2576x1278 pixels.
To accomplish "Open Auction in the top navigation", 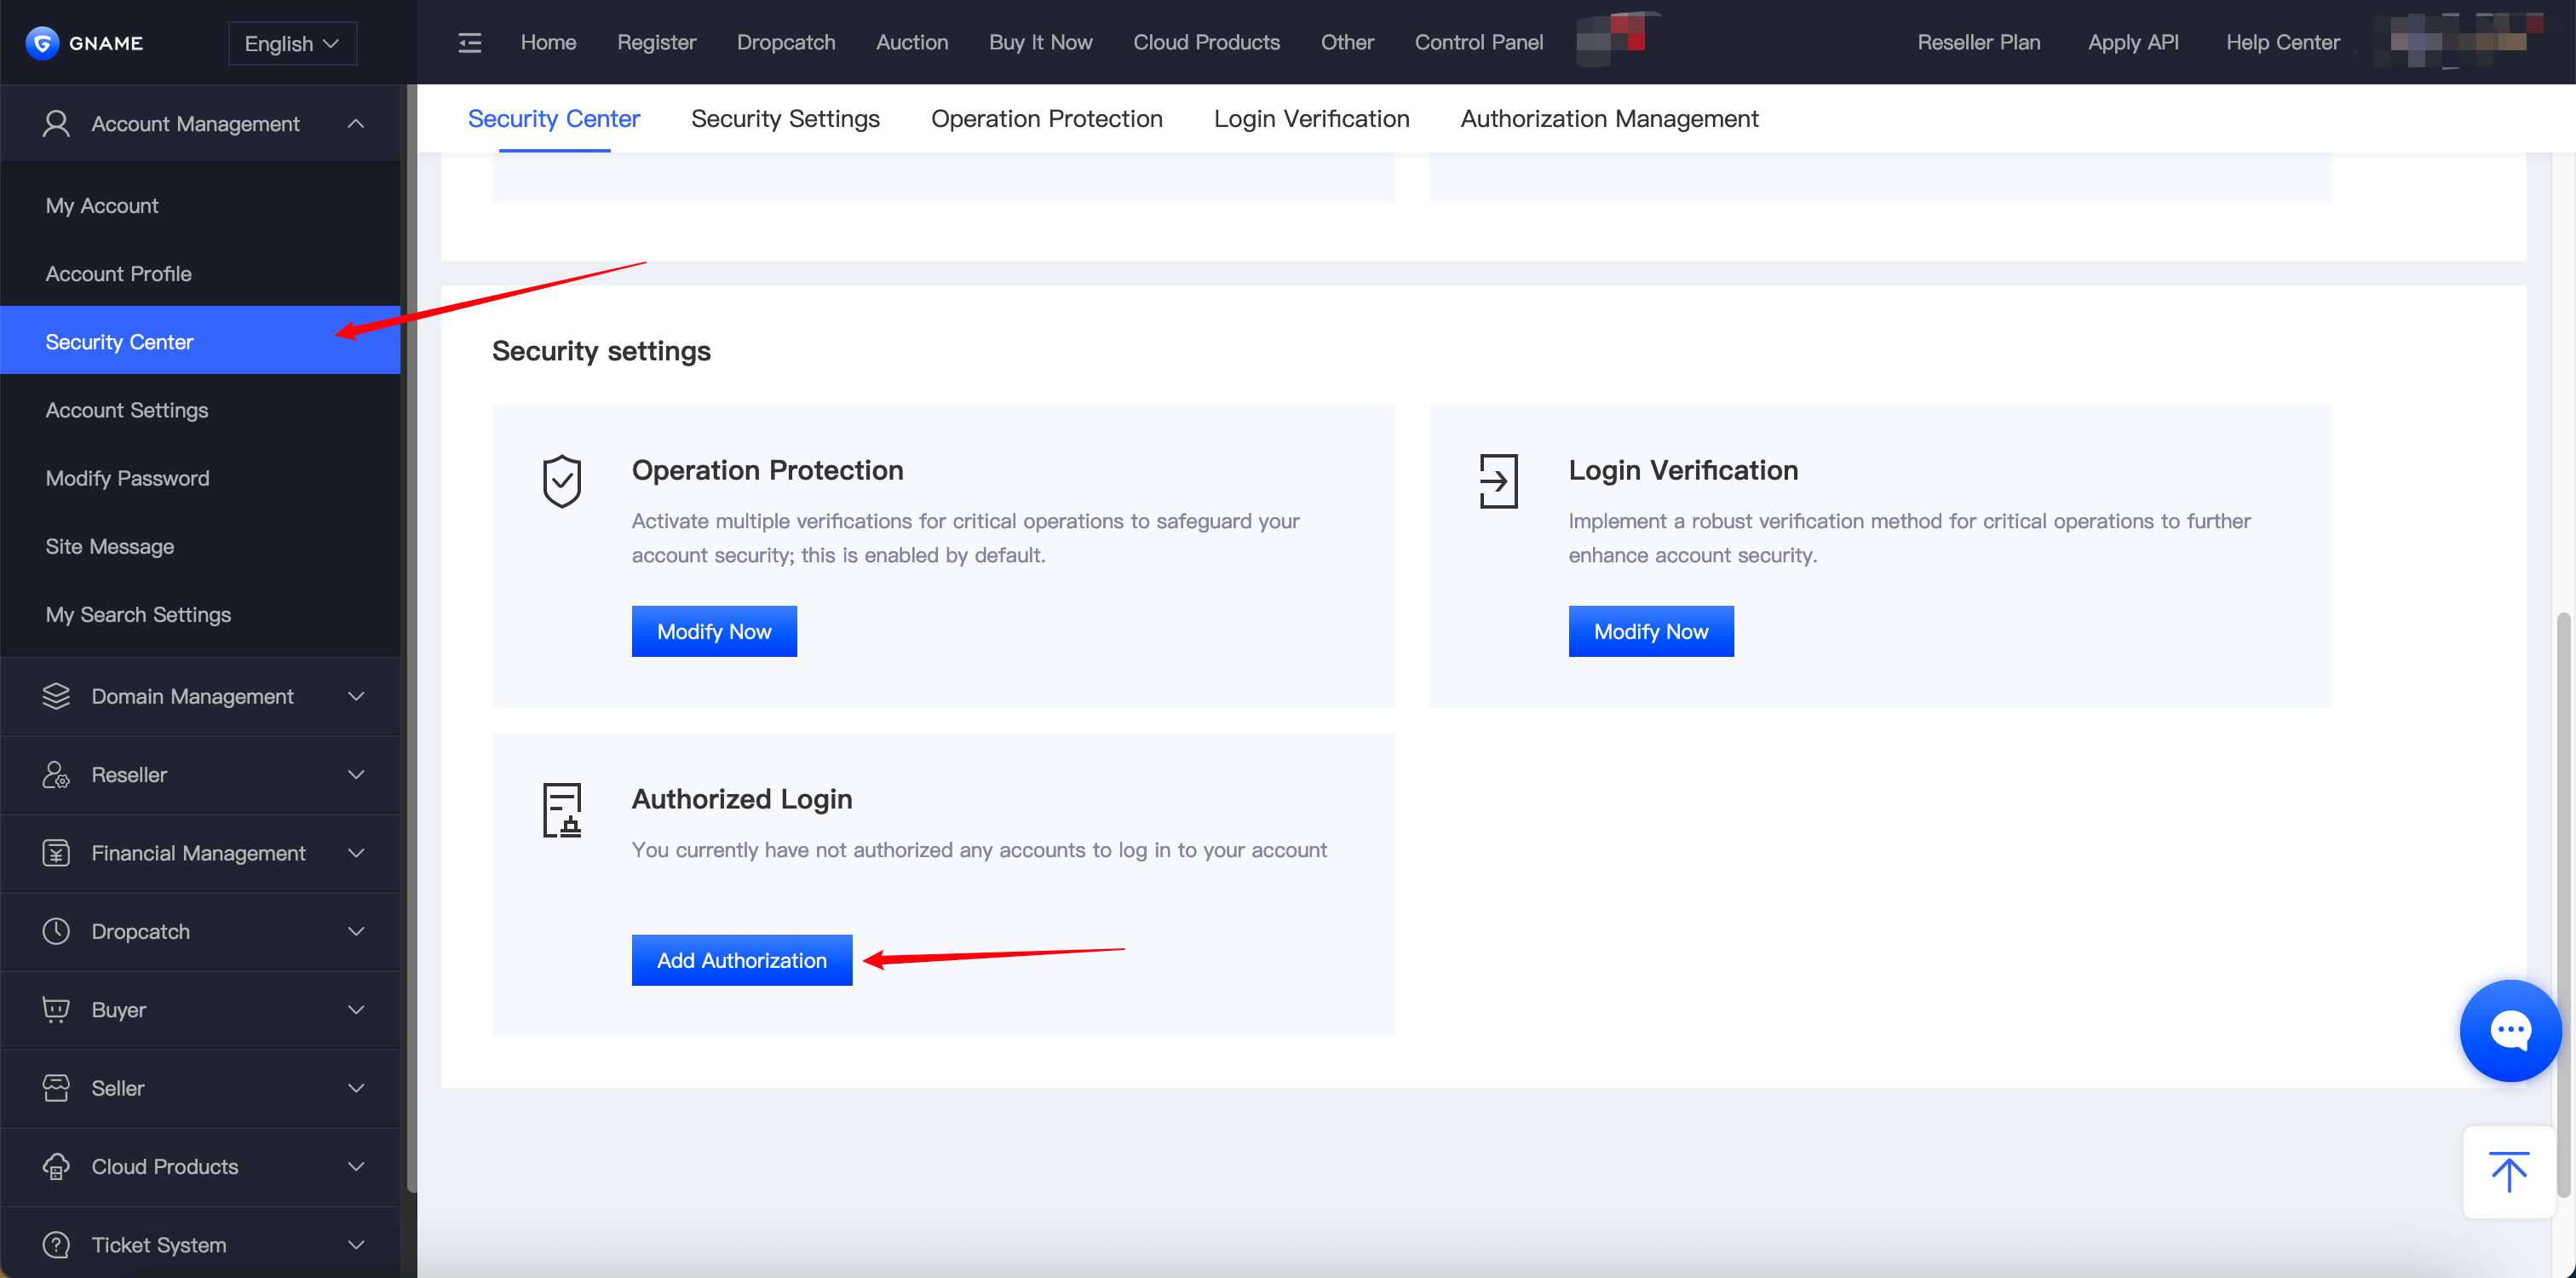I will pos(912,43).
